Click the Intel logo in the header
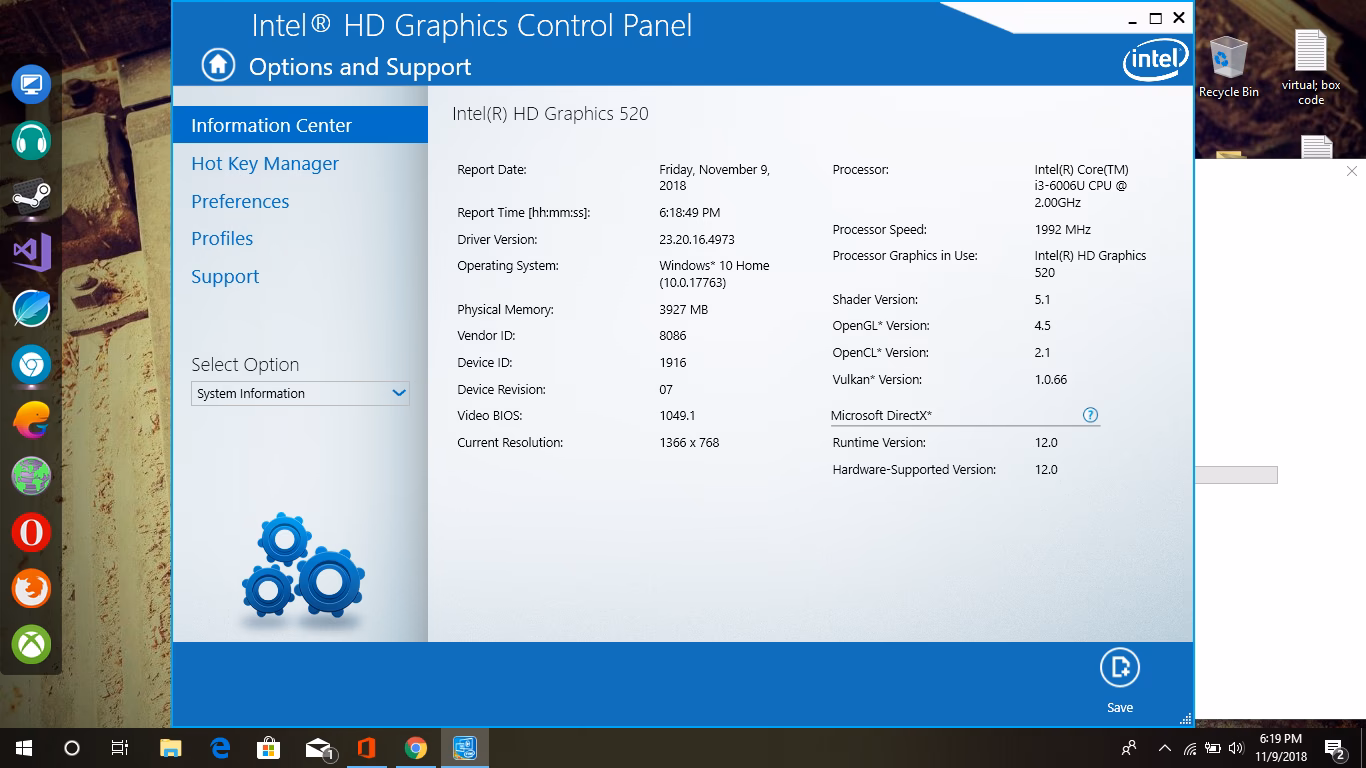The height and width of the screenshot is (768, 1366). (1155, 60)
